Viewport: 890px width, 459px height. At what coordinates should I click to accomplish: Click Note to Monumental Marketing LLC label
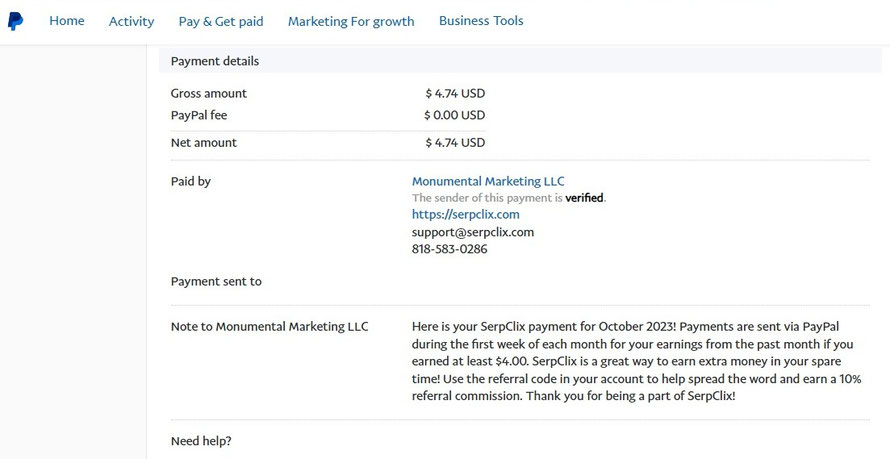pos(269,327)
